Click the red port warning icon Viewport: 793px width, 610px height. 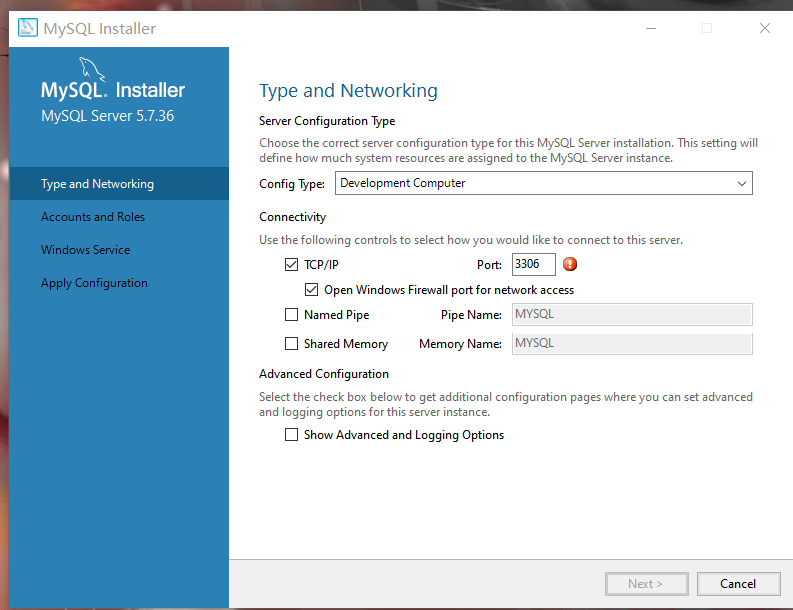pos(570,264)
